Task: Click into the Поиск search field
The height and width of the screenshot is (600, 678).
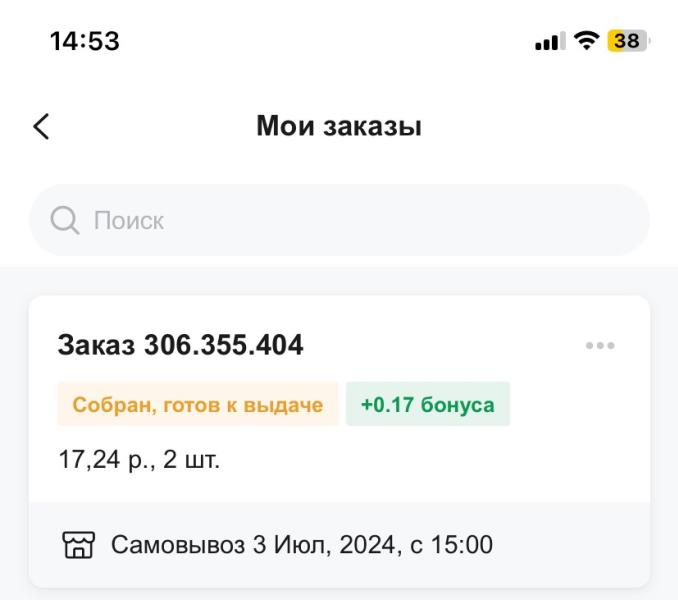Action: tap(339, 220)
